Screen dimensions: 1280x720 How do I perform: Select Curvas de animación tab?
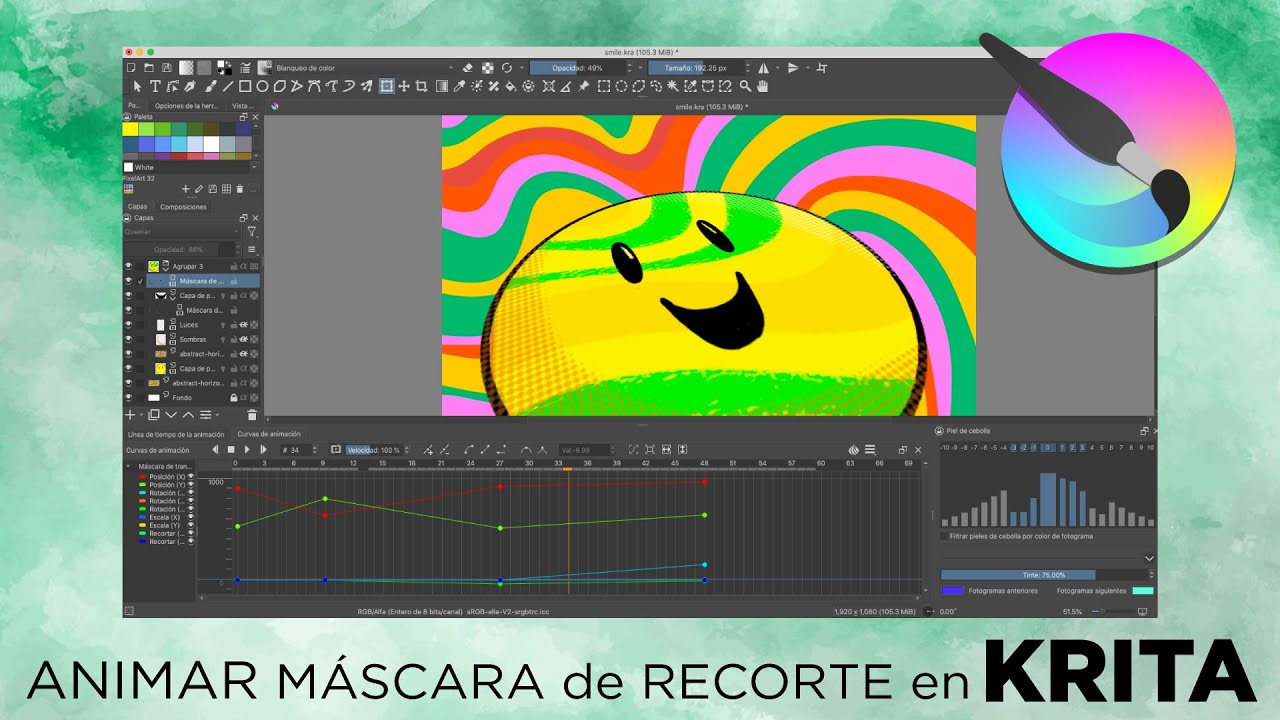(269, 434)
